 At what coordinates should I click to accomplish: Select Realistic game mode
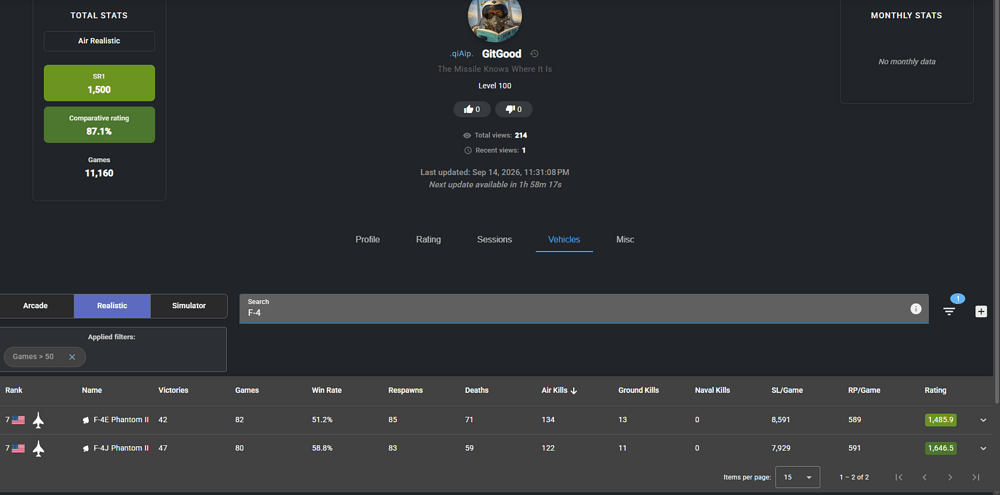[112, 306]
